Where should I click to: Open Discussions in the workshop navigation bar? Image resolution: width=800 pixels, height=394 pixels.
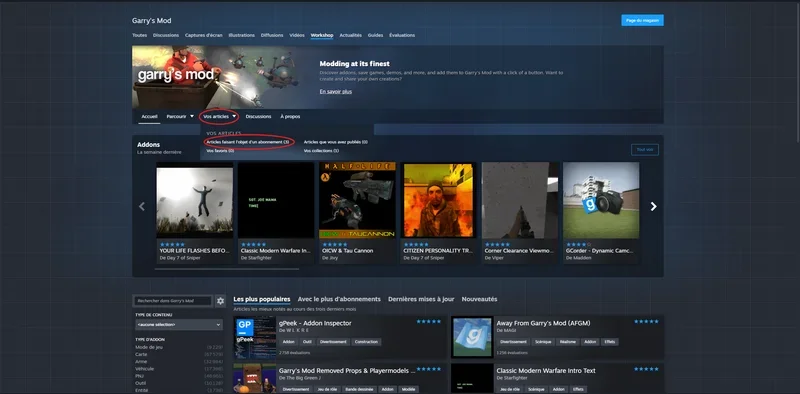pos(258,116)
